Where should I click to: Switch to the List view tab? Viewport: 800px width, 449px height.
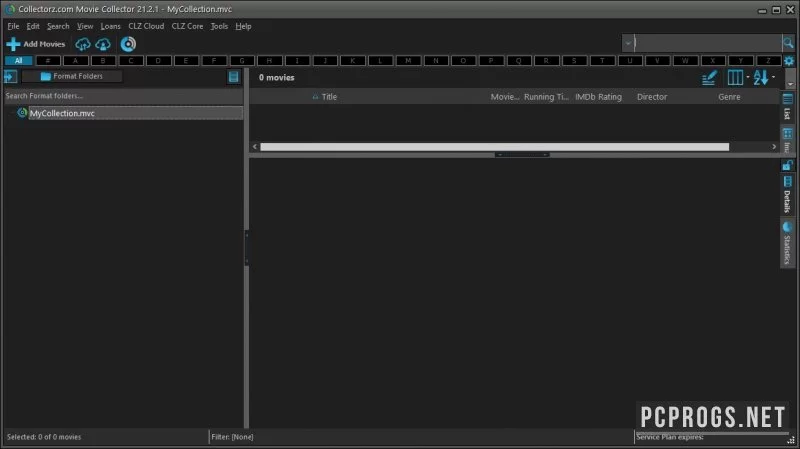[787, 107]
